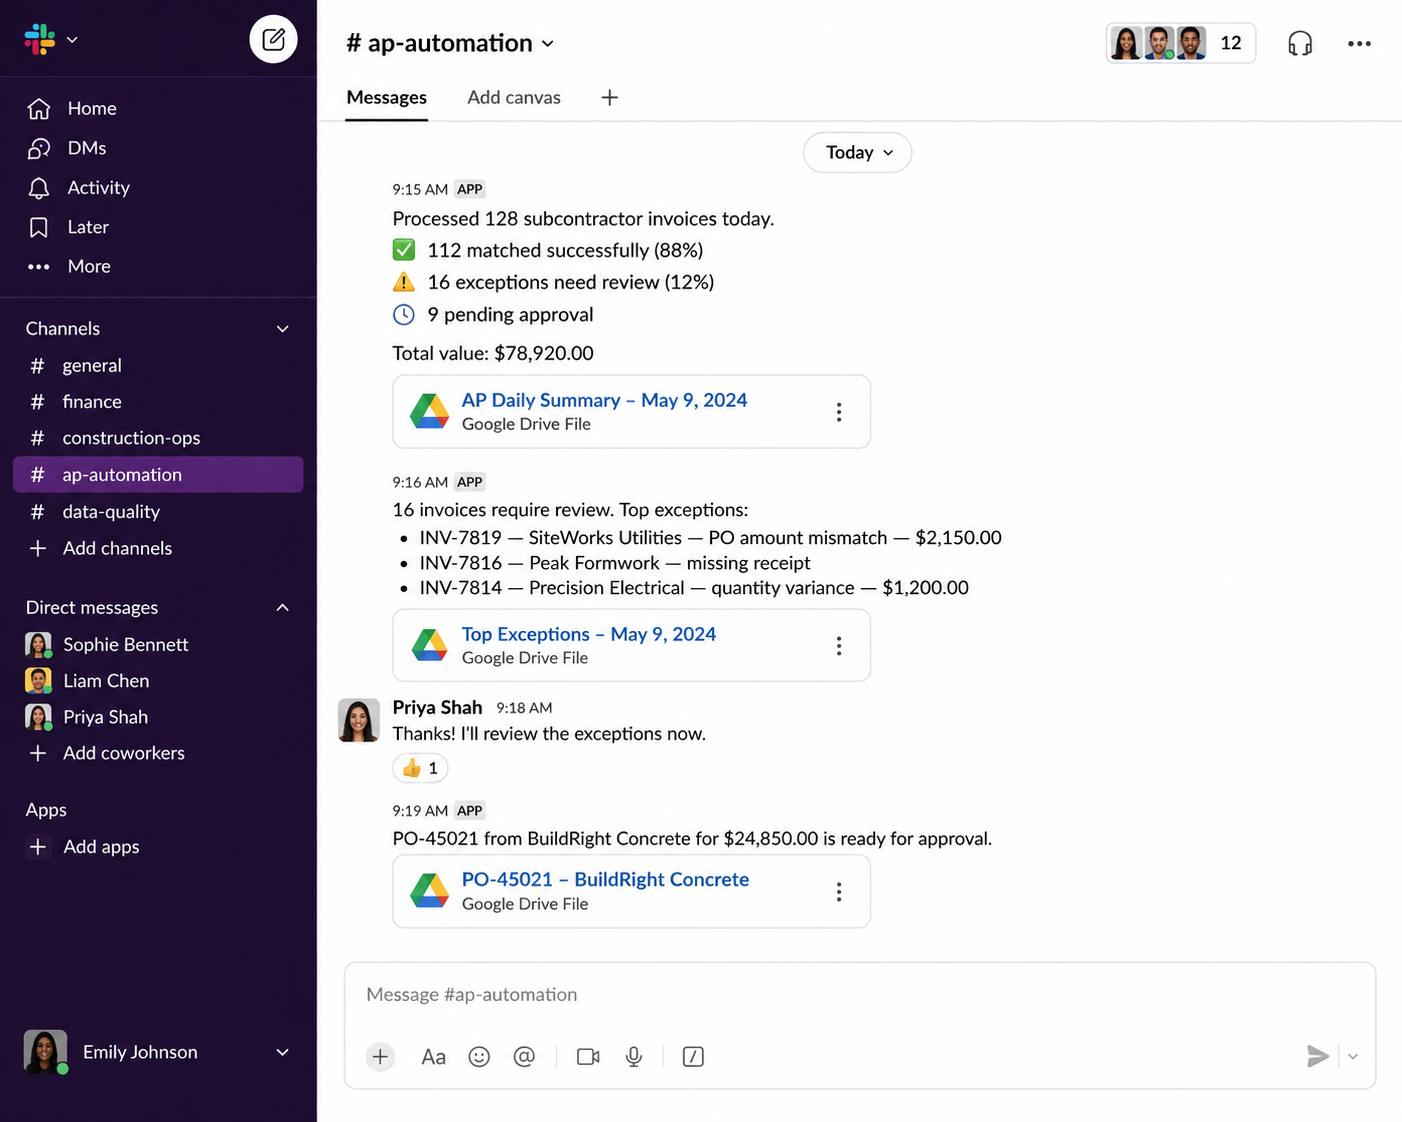The height and width of the screenshot is (1122, 1402).
Task: Open AP Daily Summary file options menu
Action: pyautogui.click(x=839, y=412)
